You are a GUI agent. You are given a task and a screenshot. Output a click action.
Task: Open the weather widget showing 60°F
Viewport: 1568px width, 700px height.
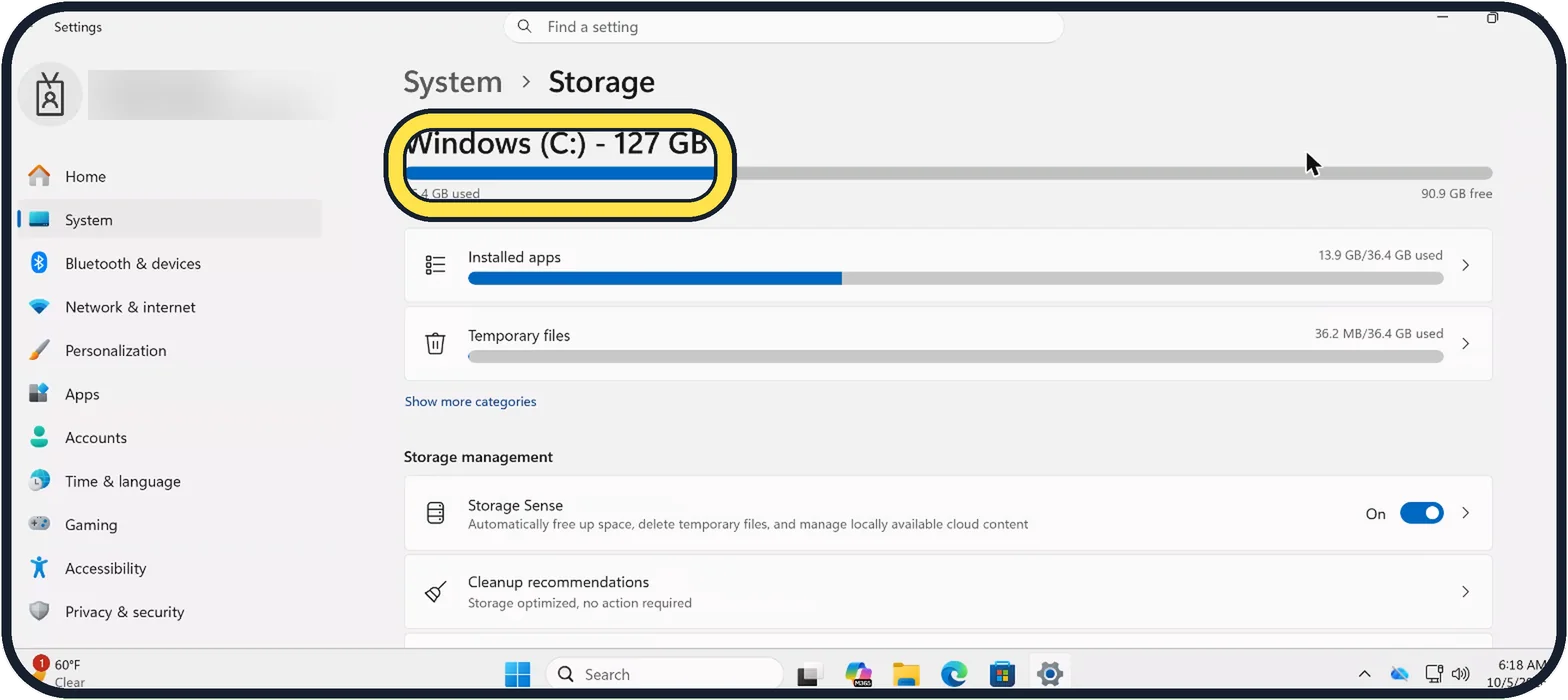[58, 673]
